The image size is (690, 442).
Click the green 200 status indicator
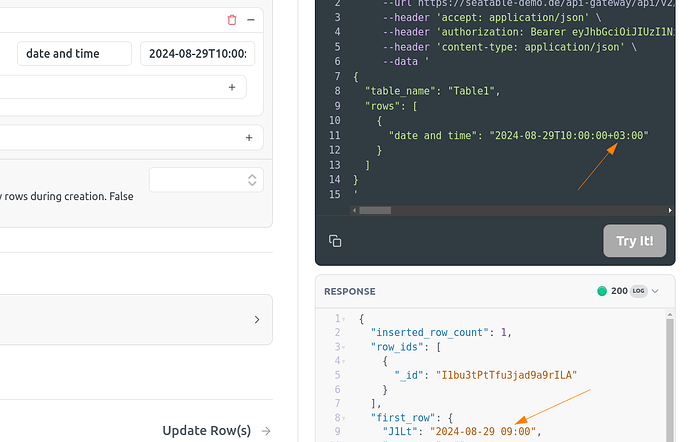tap(603, 291)
